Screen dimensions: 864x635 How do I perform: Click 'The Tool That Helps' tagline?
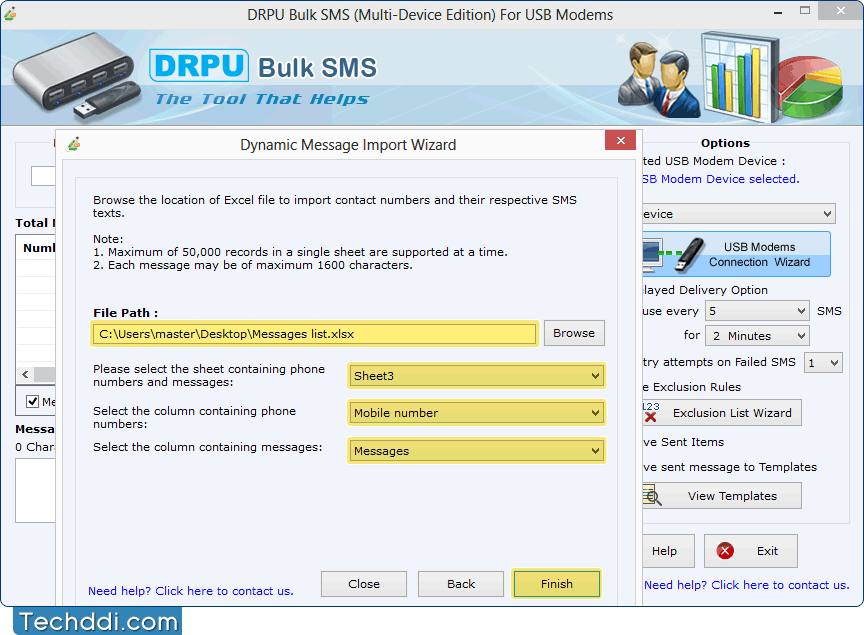pos(262,99)
